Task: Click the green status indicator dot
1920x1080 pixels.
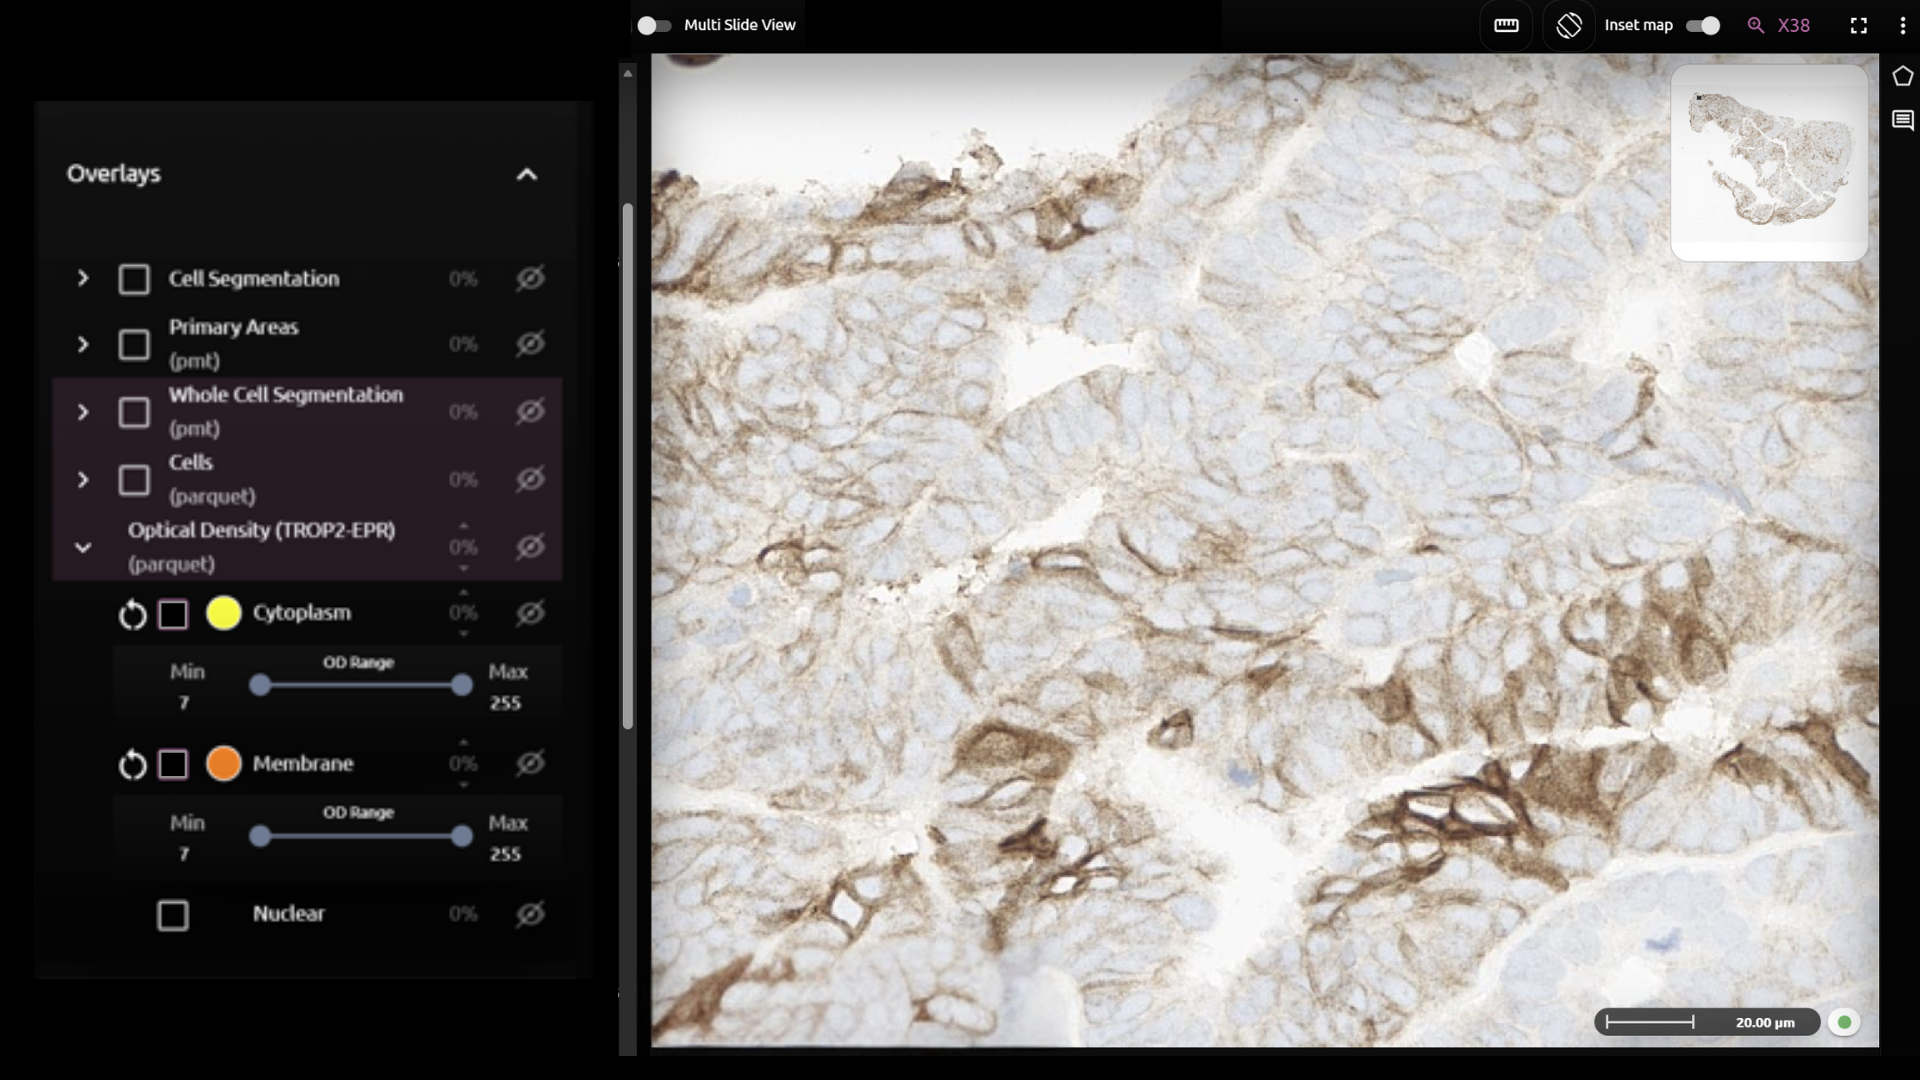Action: coord(1844,1022)
